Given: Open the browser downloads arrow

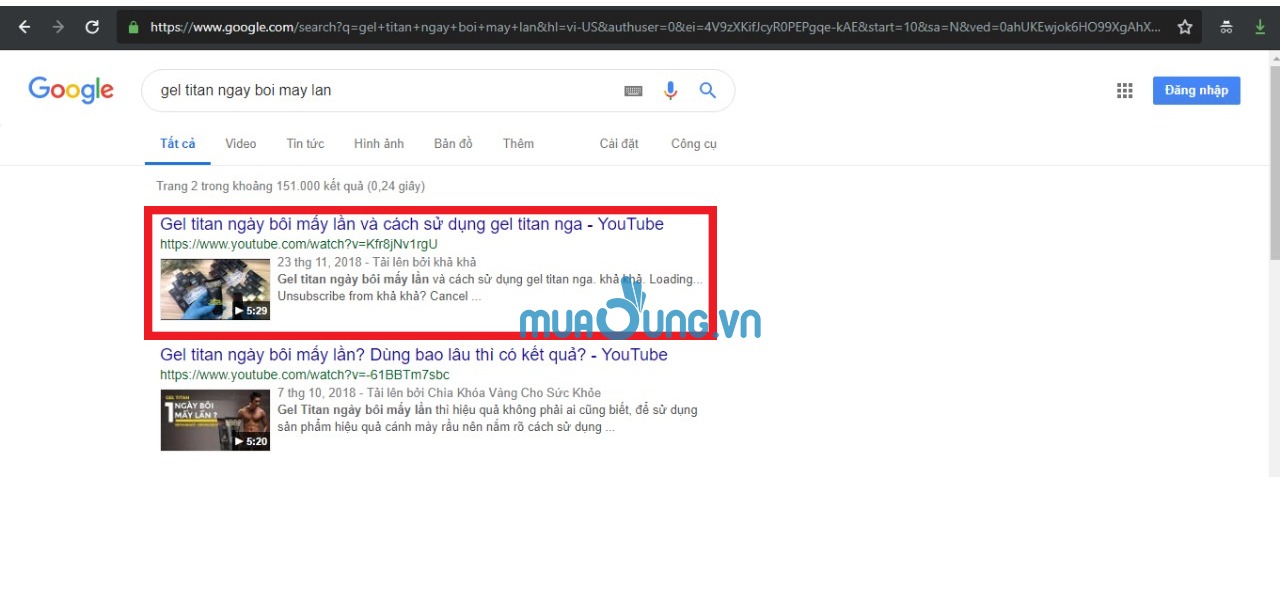Looking at the screenshot, I should point(1260,27).
